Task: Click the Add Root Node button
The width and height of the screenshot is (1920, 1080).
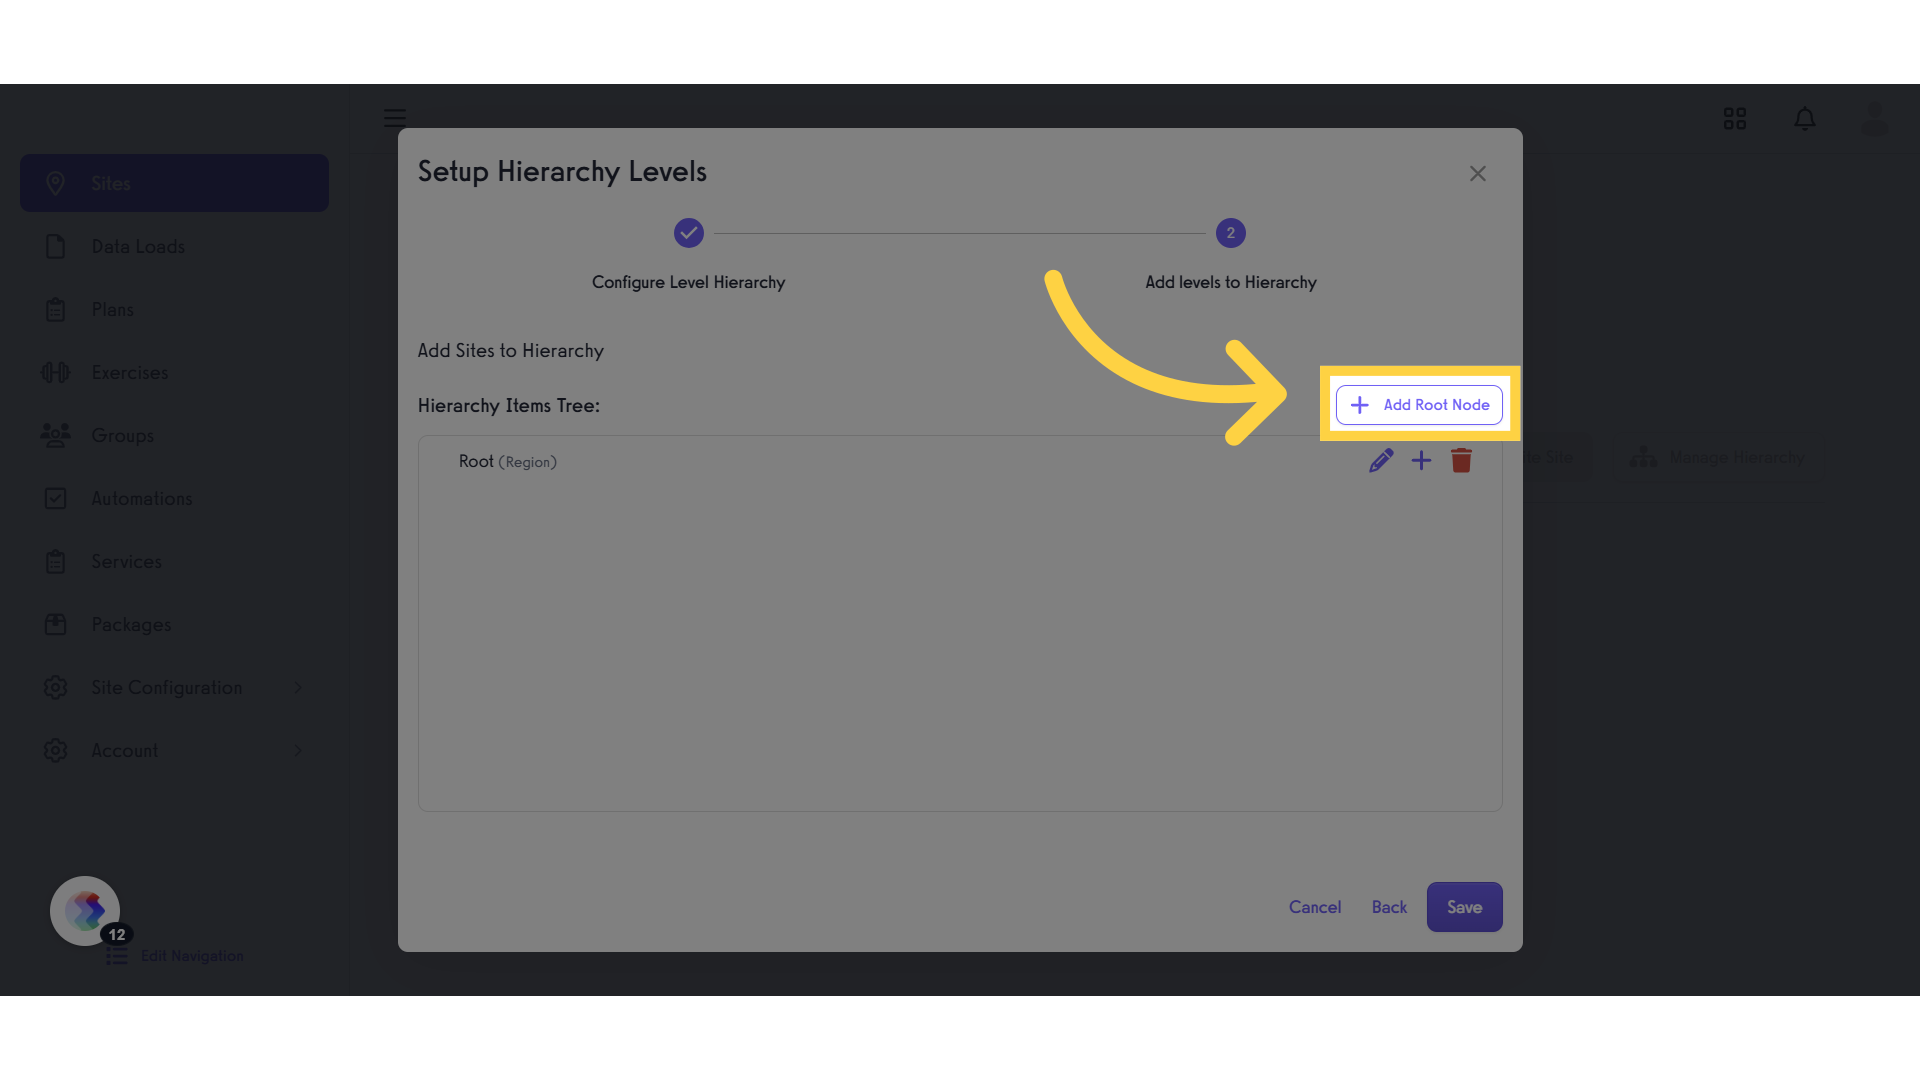Action: [x=1419, y=405]
